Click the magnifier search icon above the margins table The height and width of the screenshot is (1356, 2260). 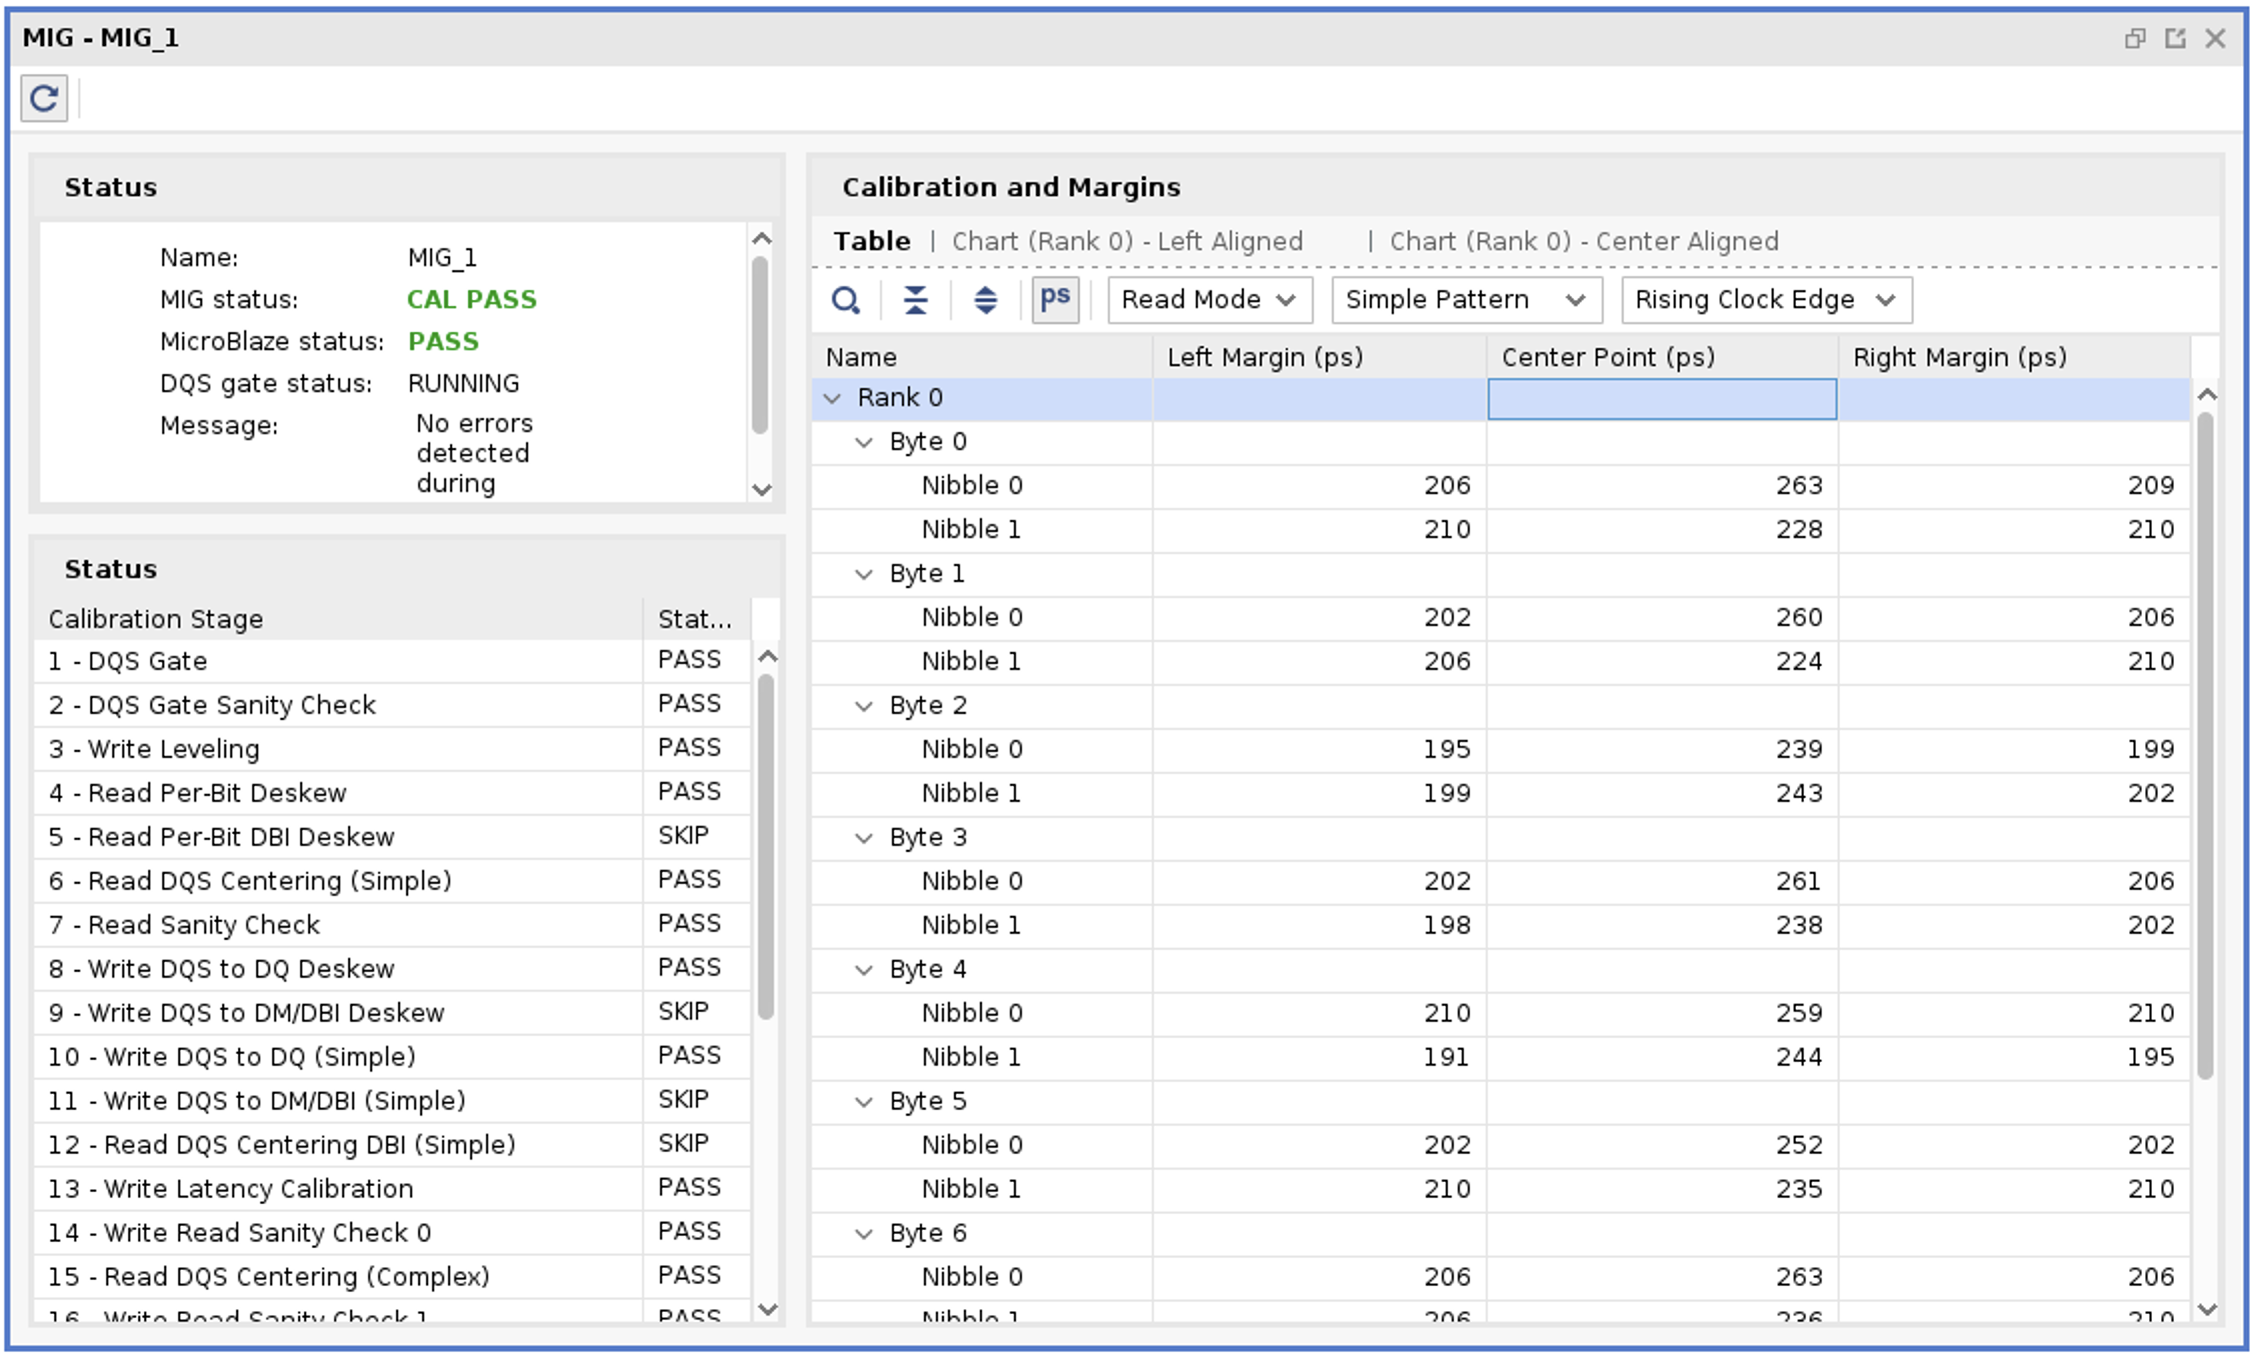coord(845,299)
